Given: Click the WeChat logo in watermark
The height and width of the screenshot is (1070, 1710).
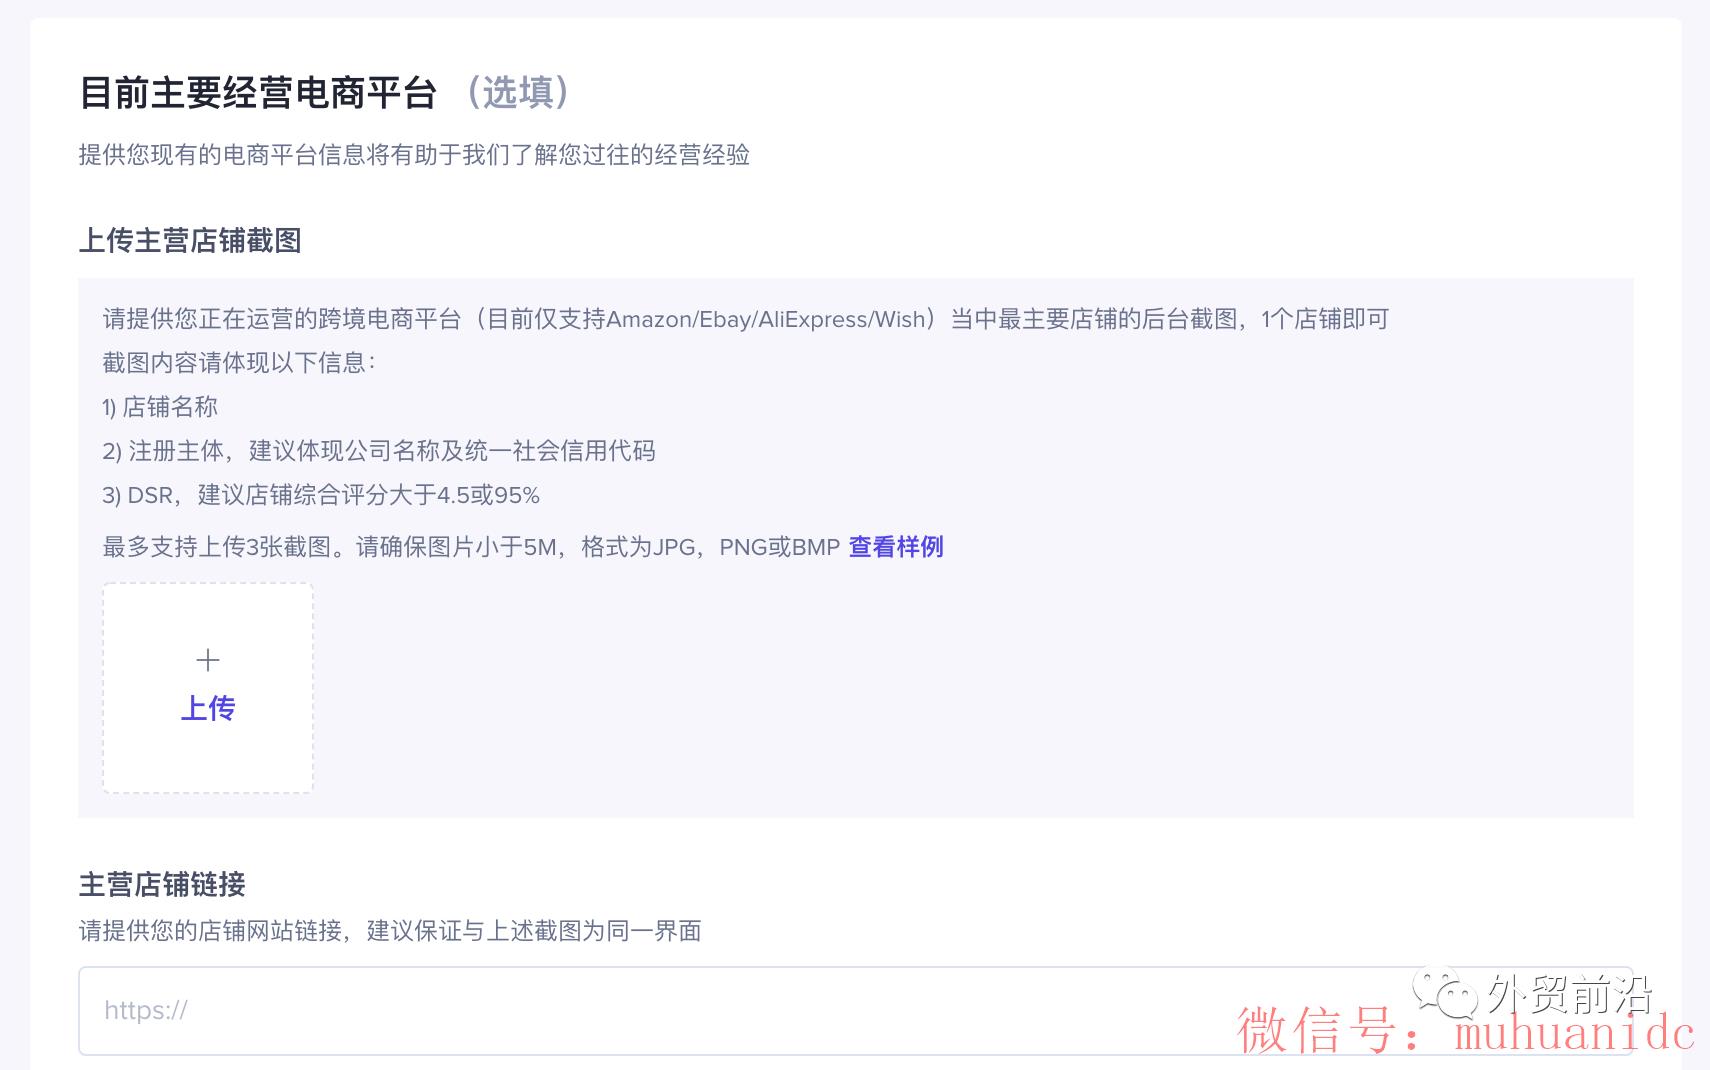Looking at the screenshot, I should point(1445,992).
